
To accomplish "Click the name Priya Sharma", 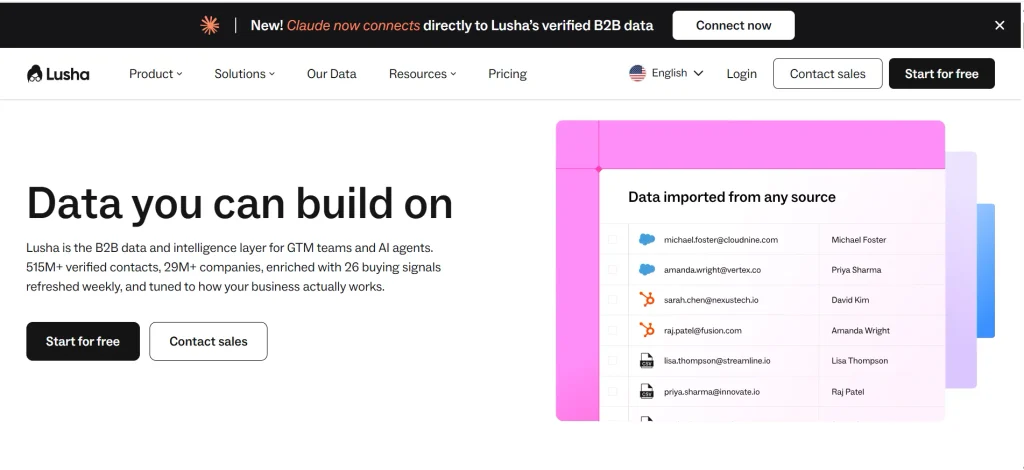I will tap(856, 270).
